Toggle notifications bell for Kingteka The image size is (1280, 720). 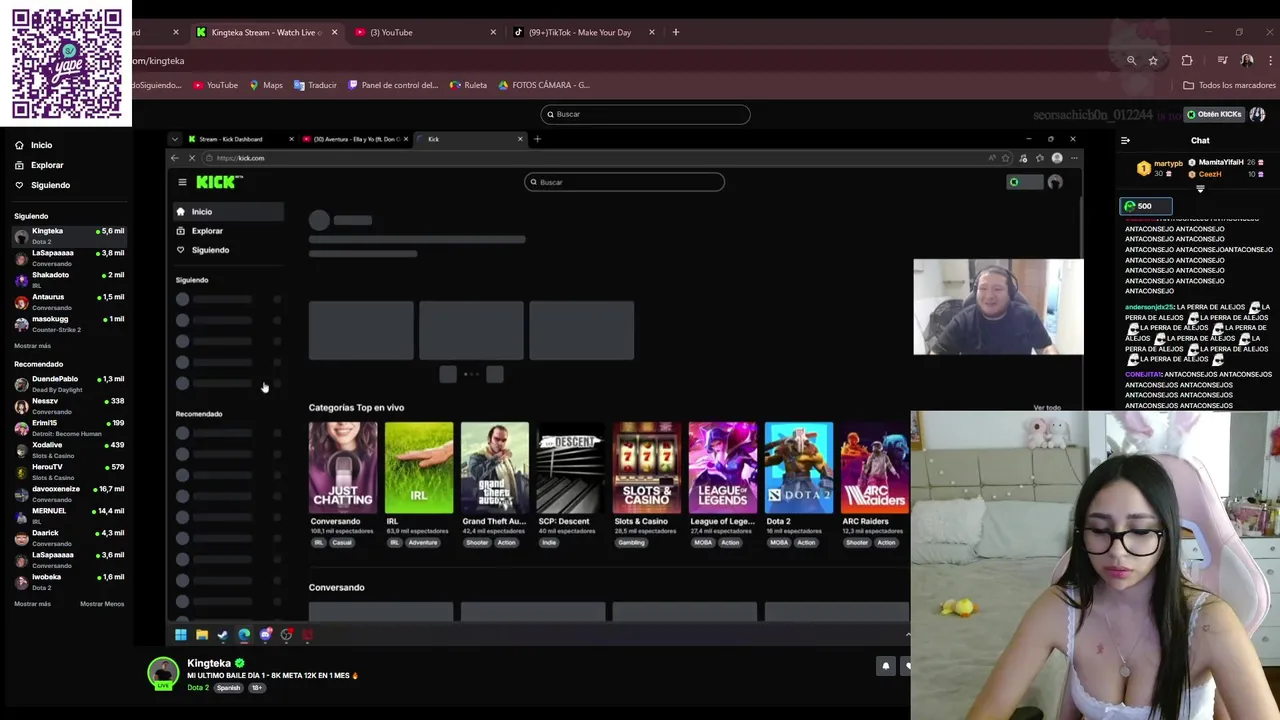[885, 666]
